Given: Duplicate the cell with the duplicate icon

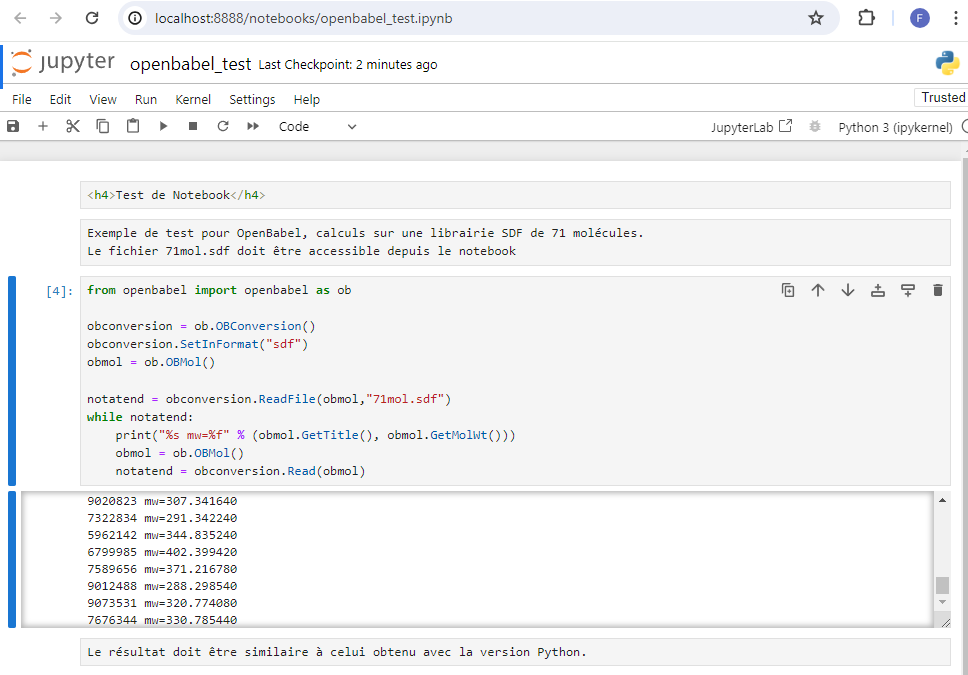Looking at the screenshot, I should 788,290.
